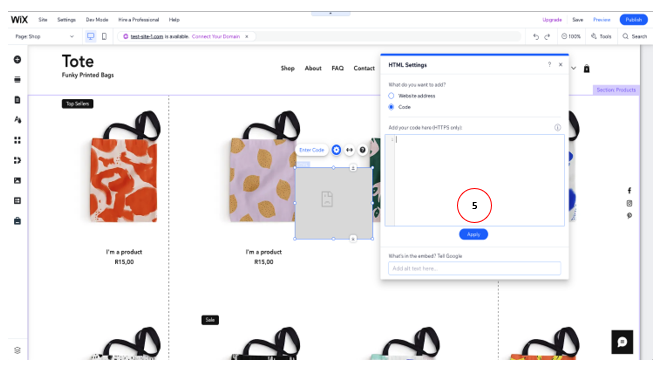The image size is (672, 373).
Task: Click the Enter Code button
Action: pyautogui.click(x=312, y=150)
